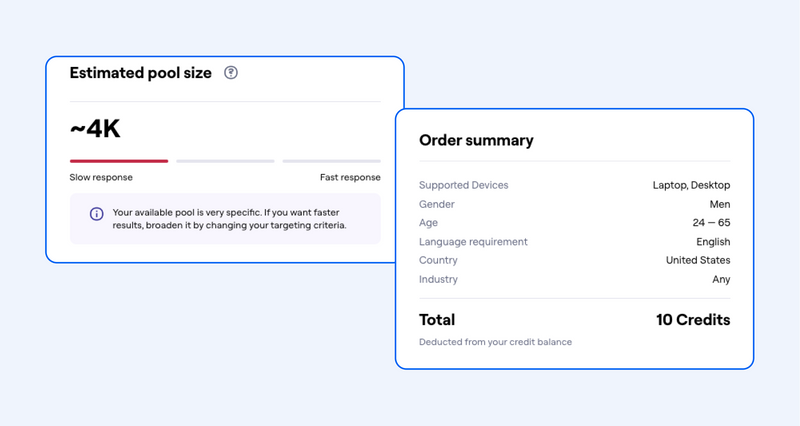800x426 pixels.
Task: Click the Men gender value
Action: (720, 204)
